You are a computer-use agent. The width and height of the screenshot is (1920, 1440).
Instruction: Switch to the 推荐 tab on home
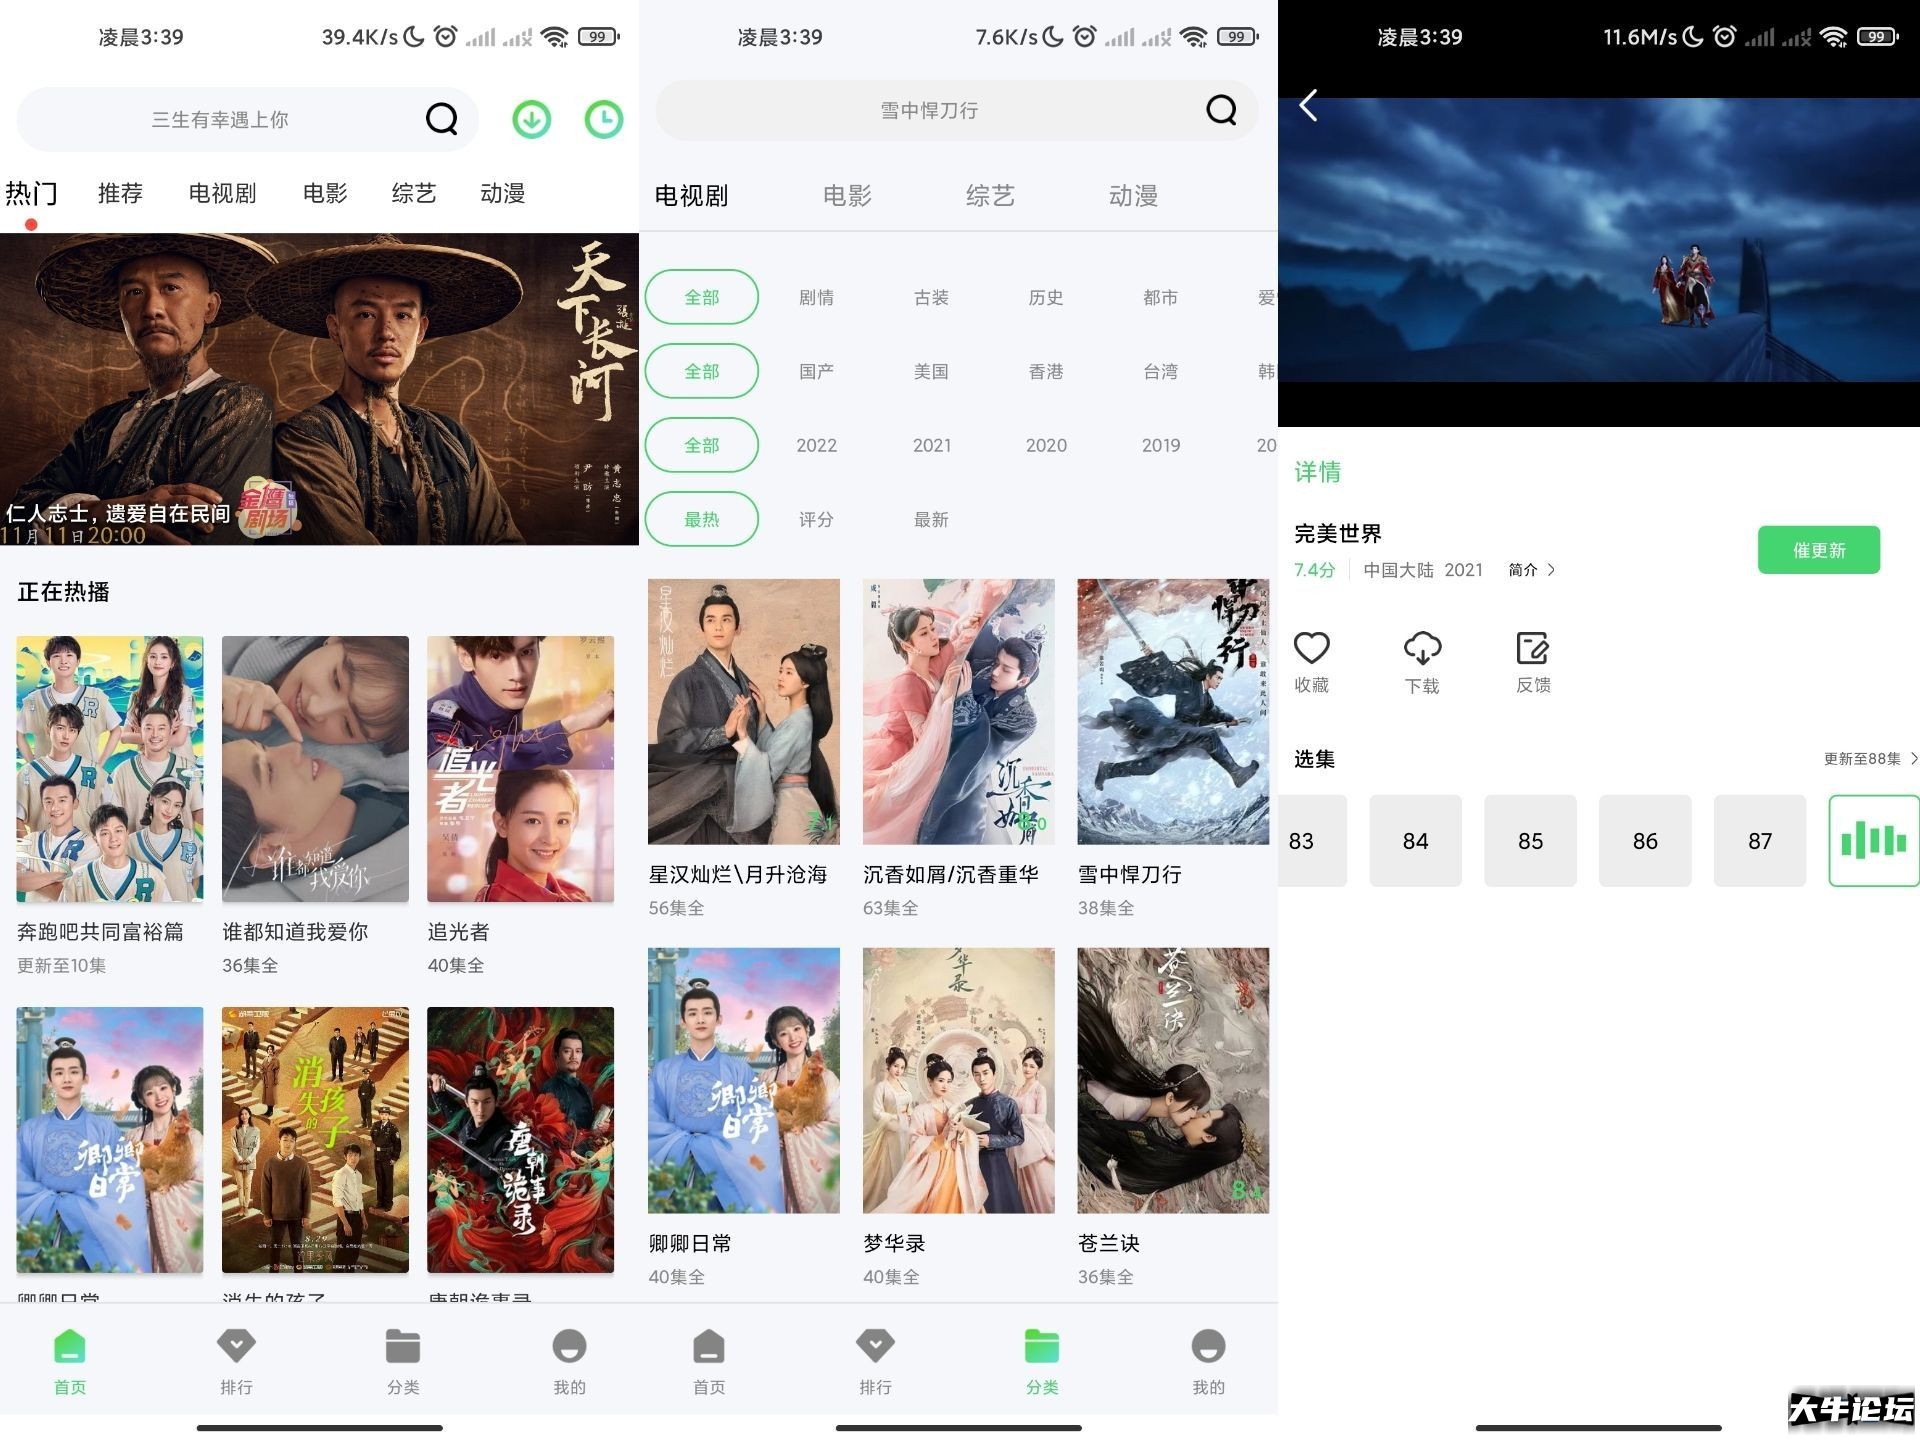point(120,193)
